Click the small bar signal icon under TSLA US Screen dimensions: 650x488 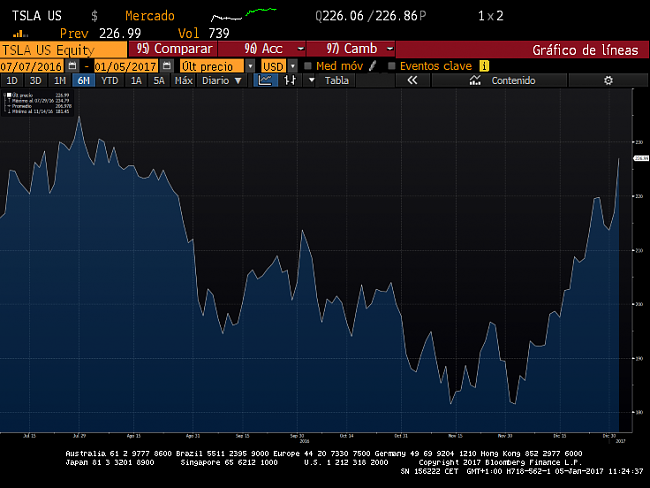[20, 34]
